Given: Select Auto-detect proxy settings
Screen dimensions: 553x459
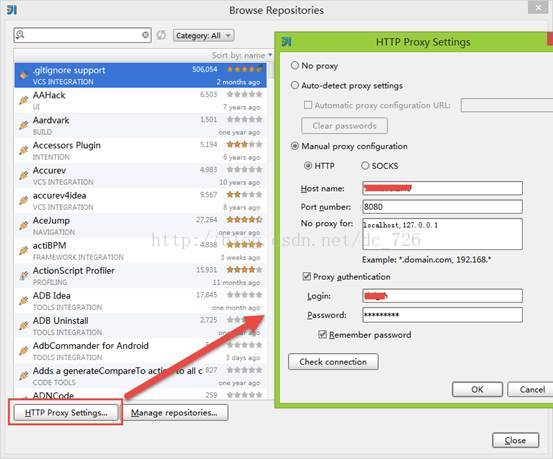Looking at the screenshot, I should pos(295,85).
